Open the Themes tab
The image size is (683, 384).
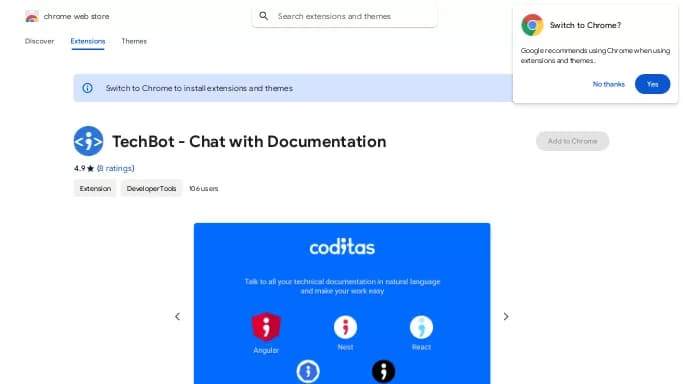[134, 41]
